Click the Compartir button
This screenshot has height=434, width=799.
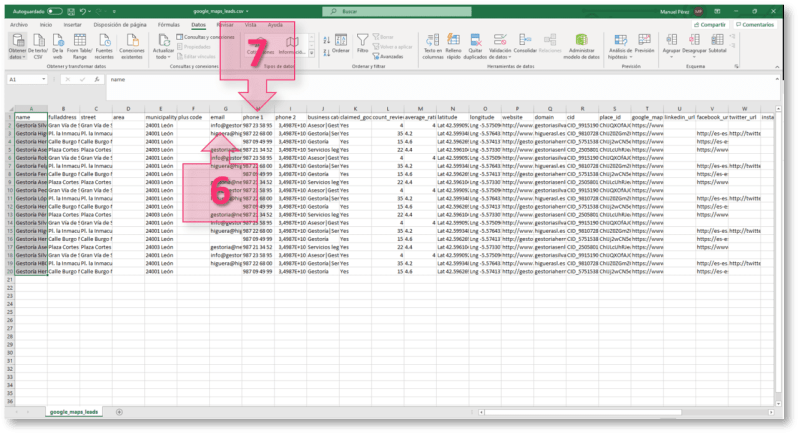tap(710, 24)
